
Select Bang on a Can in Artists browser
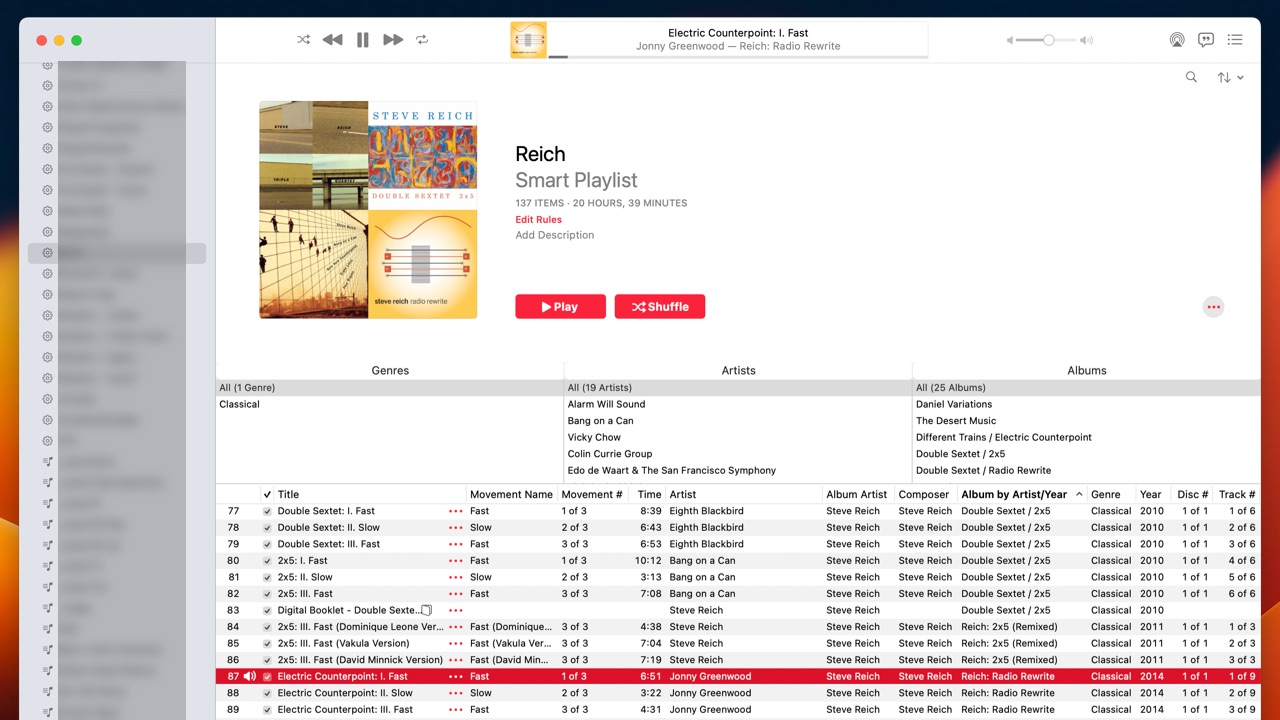738,420
